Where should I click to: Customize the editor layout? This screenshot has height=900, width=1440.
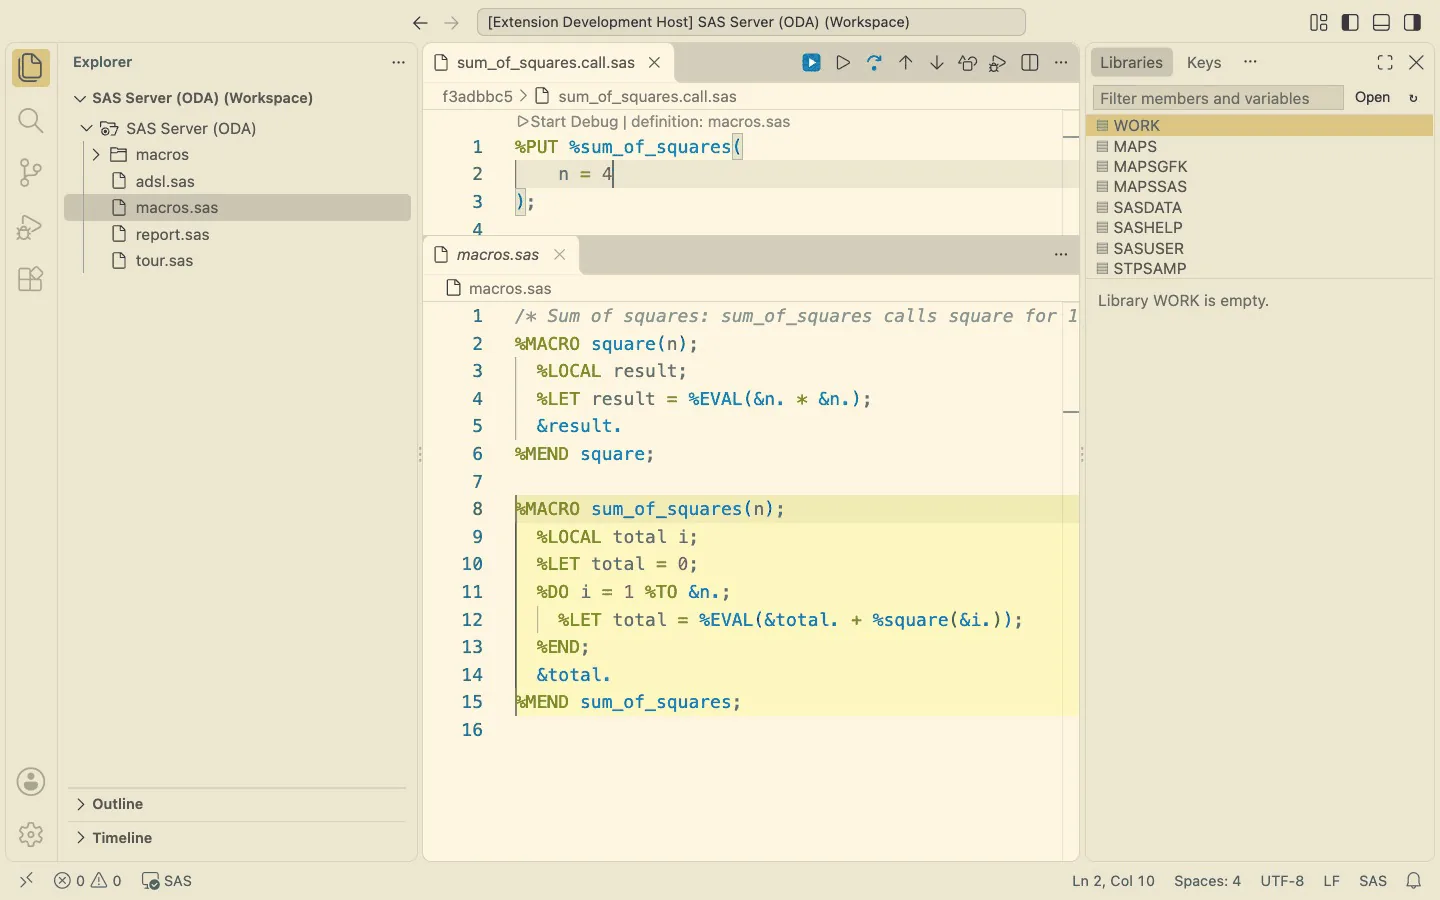click(x=1319, y=22)
